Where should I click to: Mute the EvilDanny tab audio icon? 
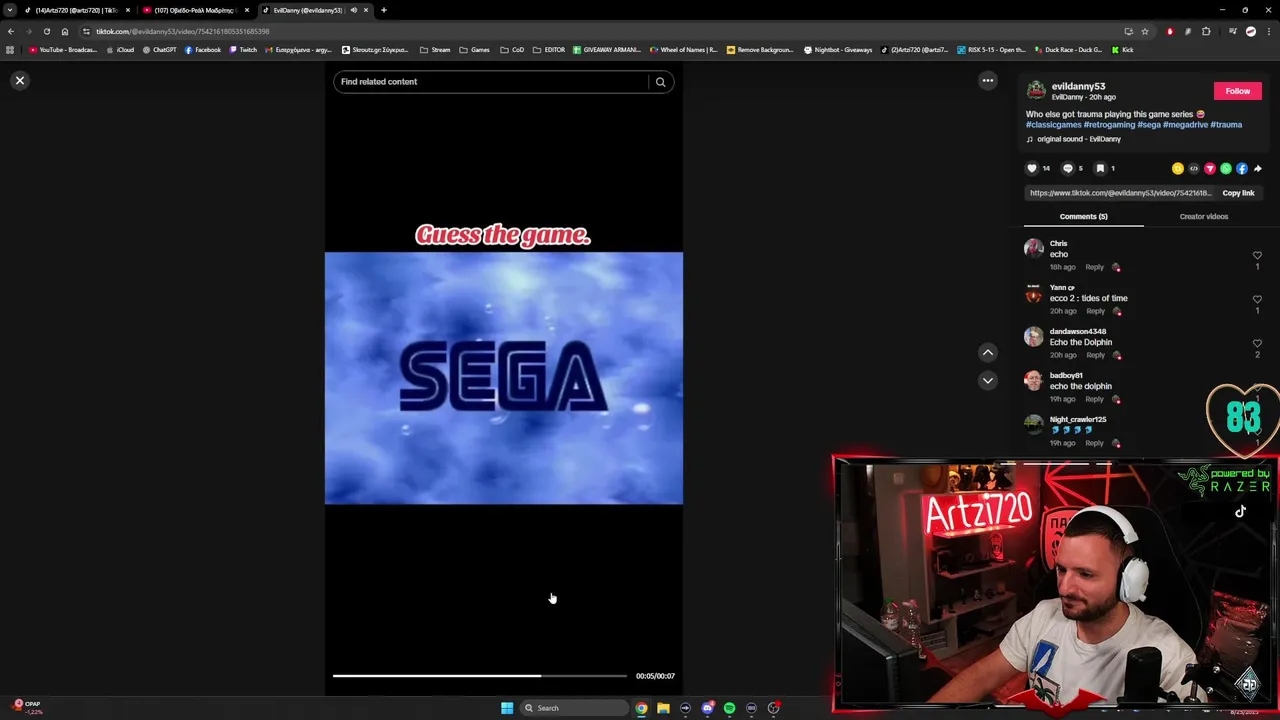(x=353, y=10)
